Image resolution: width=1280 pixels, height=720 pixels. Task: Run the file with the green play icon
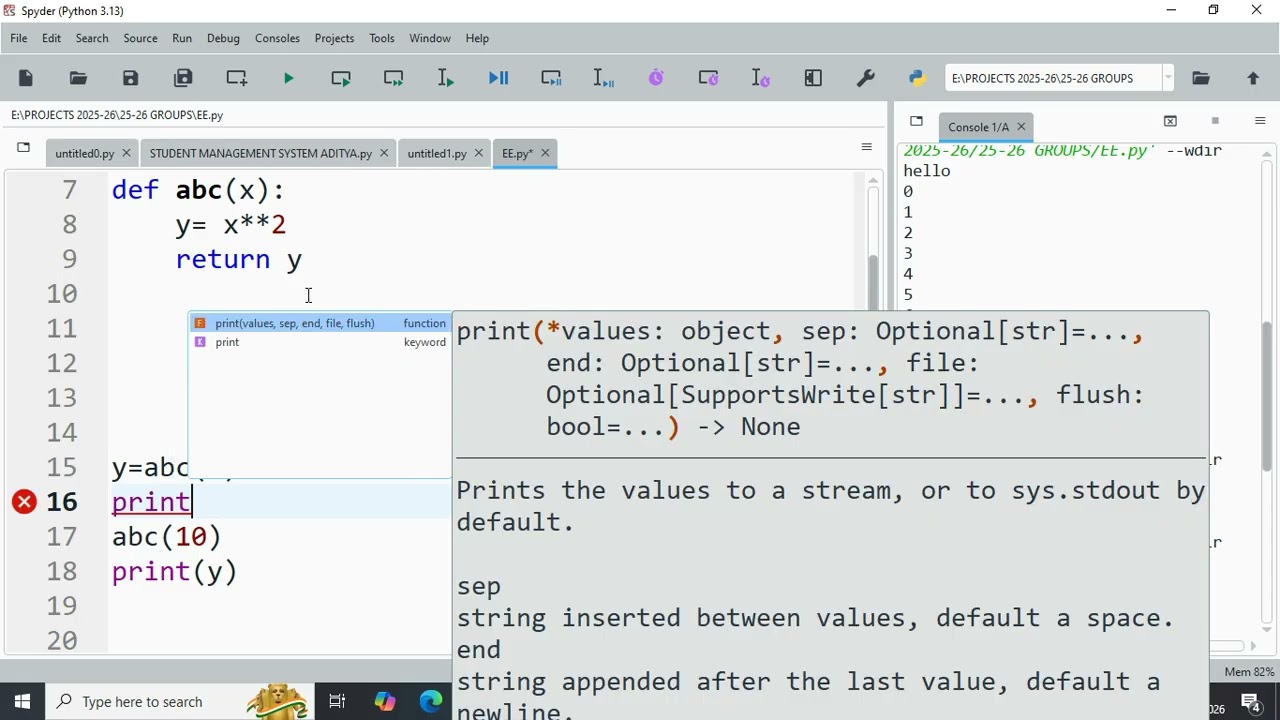point(289,78)
